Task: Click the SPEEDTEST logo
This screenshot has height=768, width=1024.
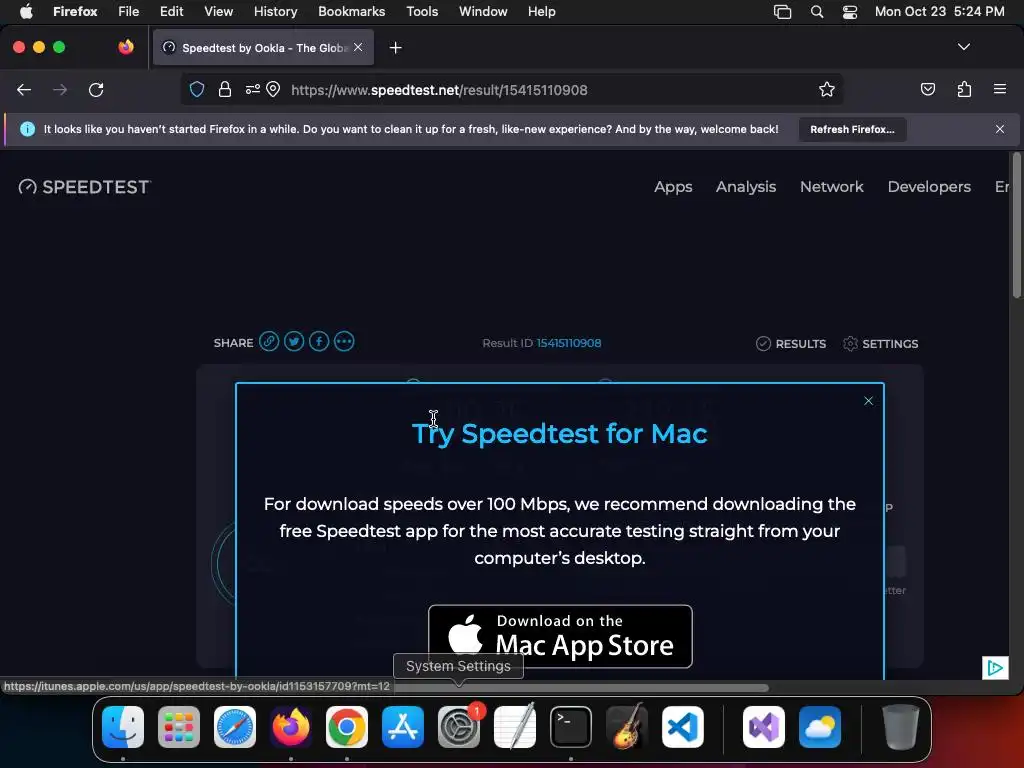Action: pyautogui.click(x=84, y=187)
